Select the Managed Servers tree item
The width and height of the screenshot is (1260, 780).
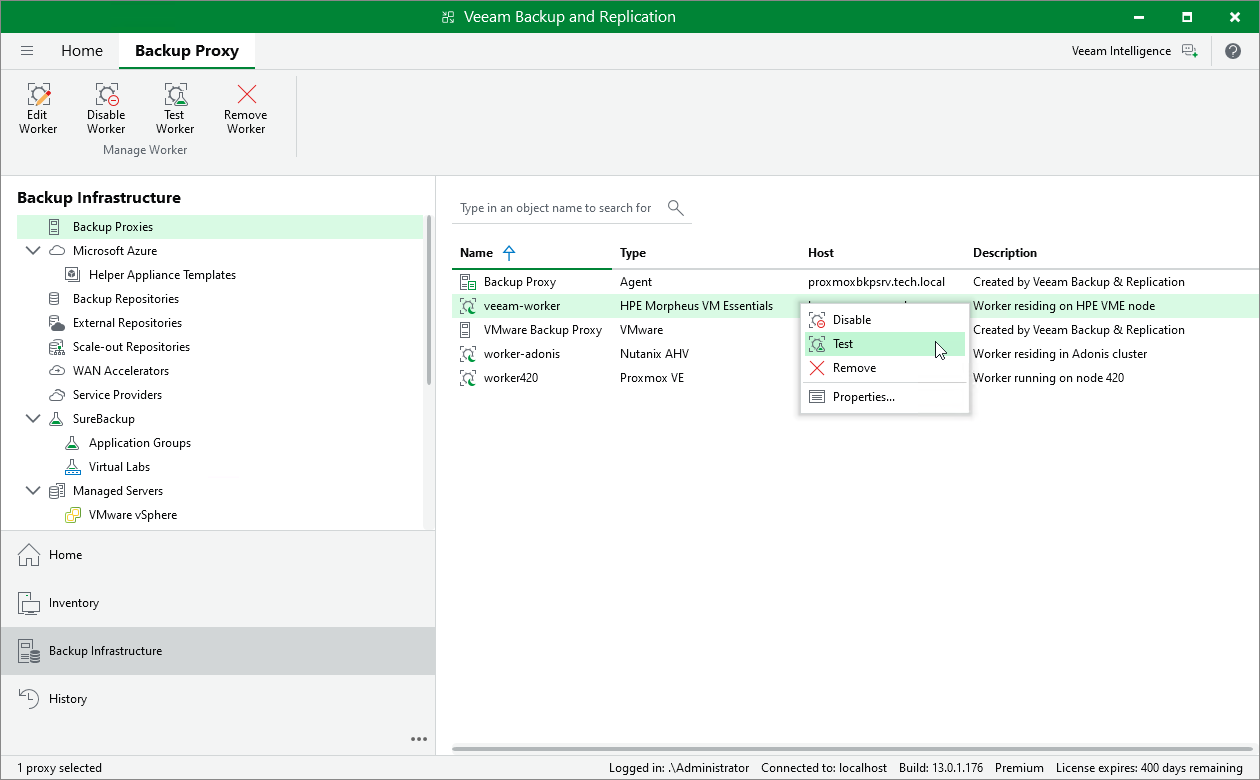pyautogui.click(x=118, y=491)
